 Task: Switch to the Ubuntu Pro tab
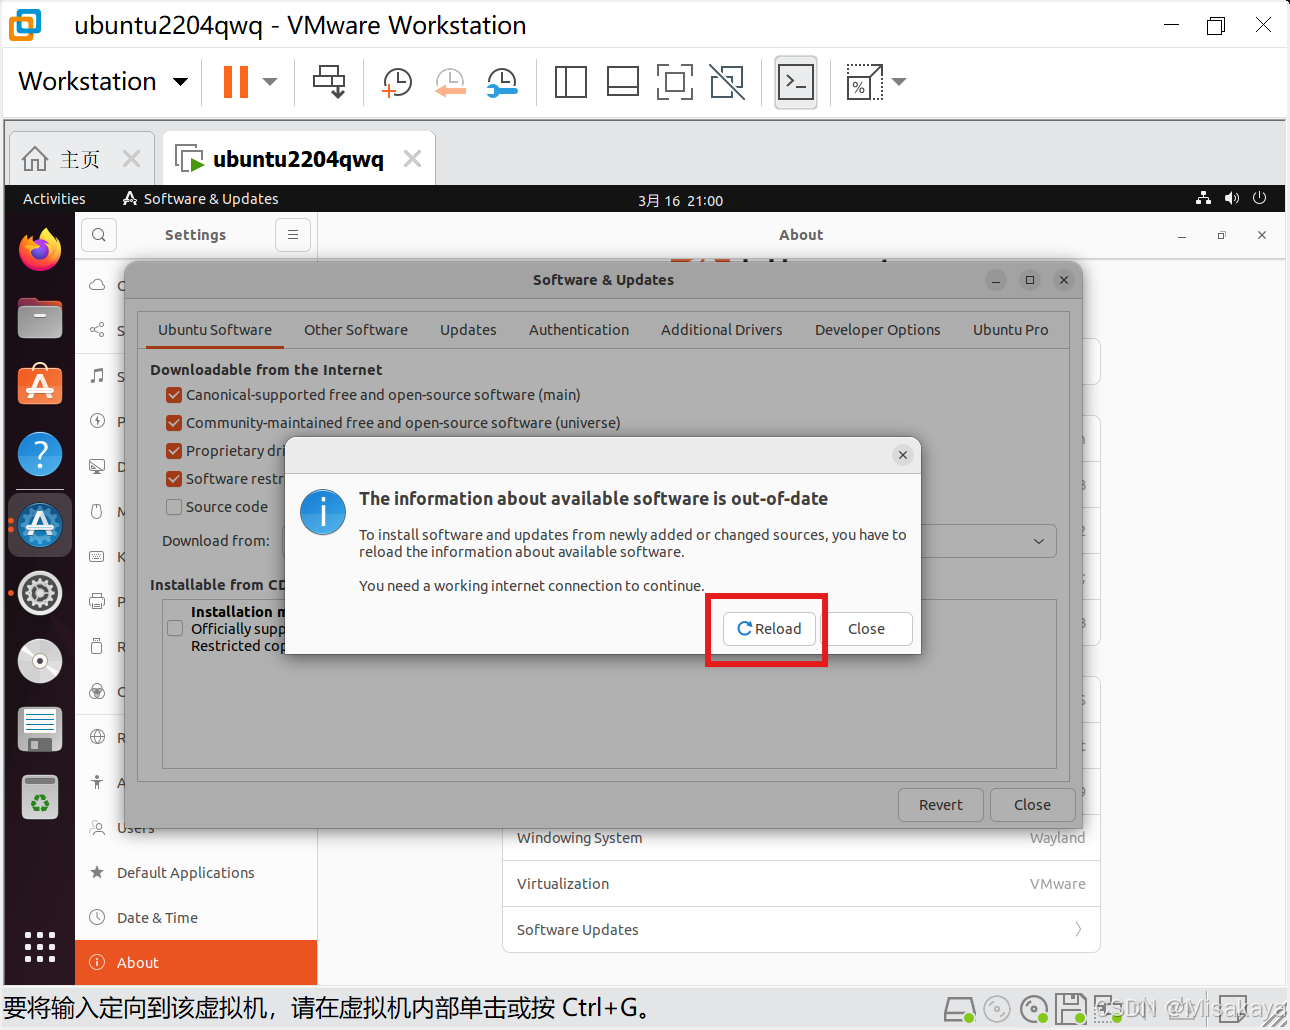1011,330
